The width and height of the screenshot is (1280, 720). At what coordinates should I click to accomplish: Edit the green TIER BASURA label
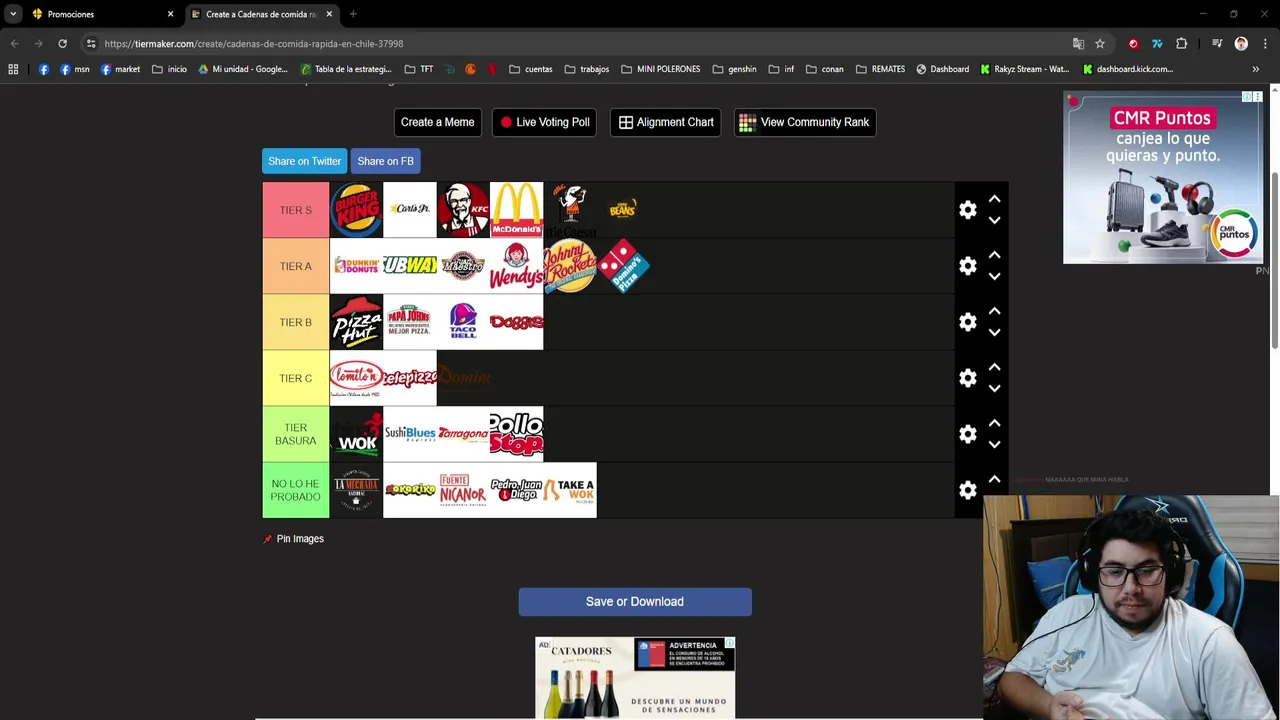click(296, 434)
